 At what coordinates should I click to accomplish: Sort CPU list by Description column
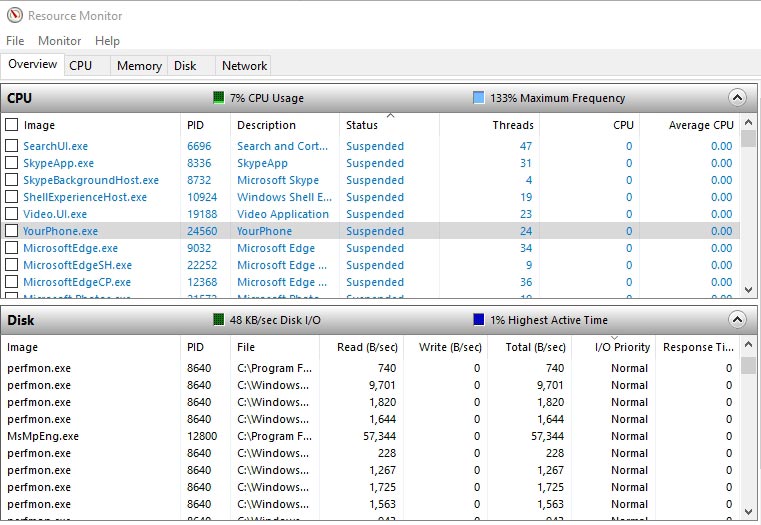point(285,125)
